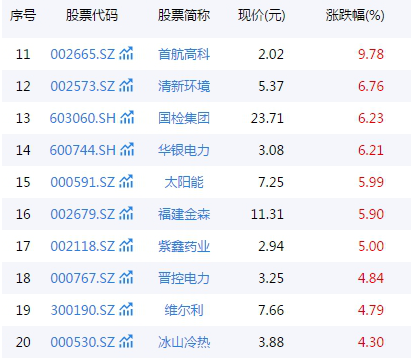Screen dimensions: 414x360
Task: Select price value 2.02
Action: [x=271, y=54]
